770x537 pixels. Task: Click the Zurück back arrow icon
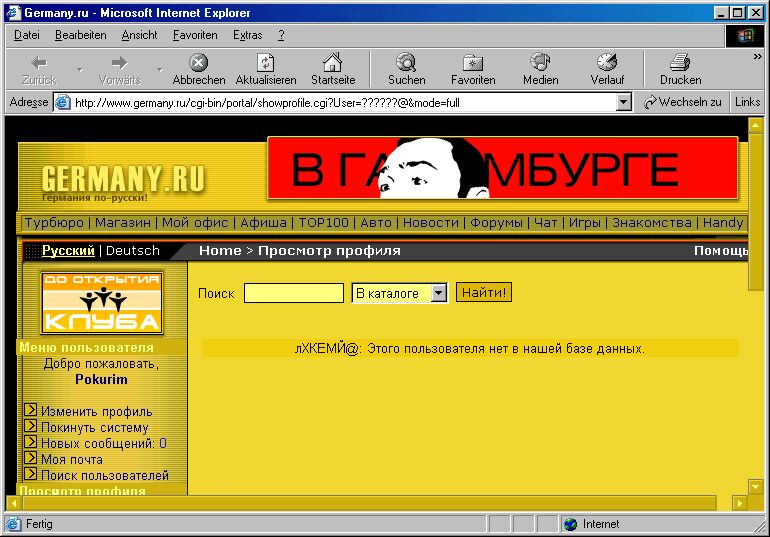tap(39, 63)
